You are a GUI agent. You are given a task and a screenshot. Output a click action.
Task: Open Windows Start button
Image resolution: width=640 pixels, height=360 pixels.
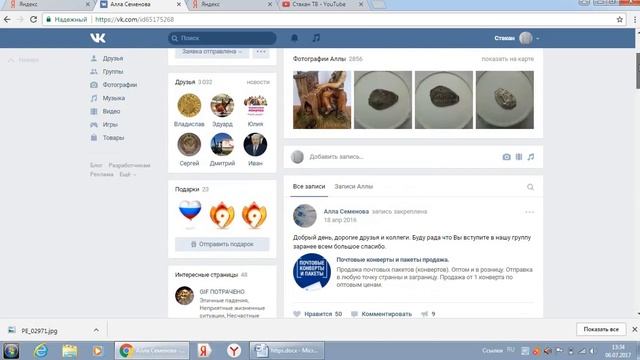pyautogui.click(x=11, y=351)
